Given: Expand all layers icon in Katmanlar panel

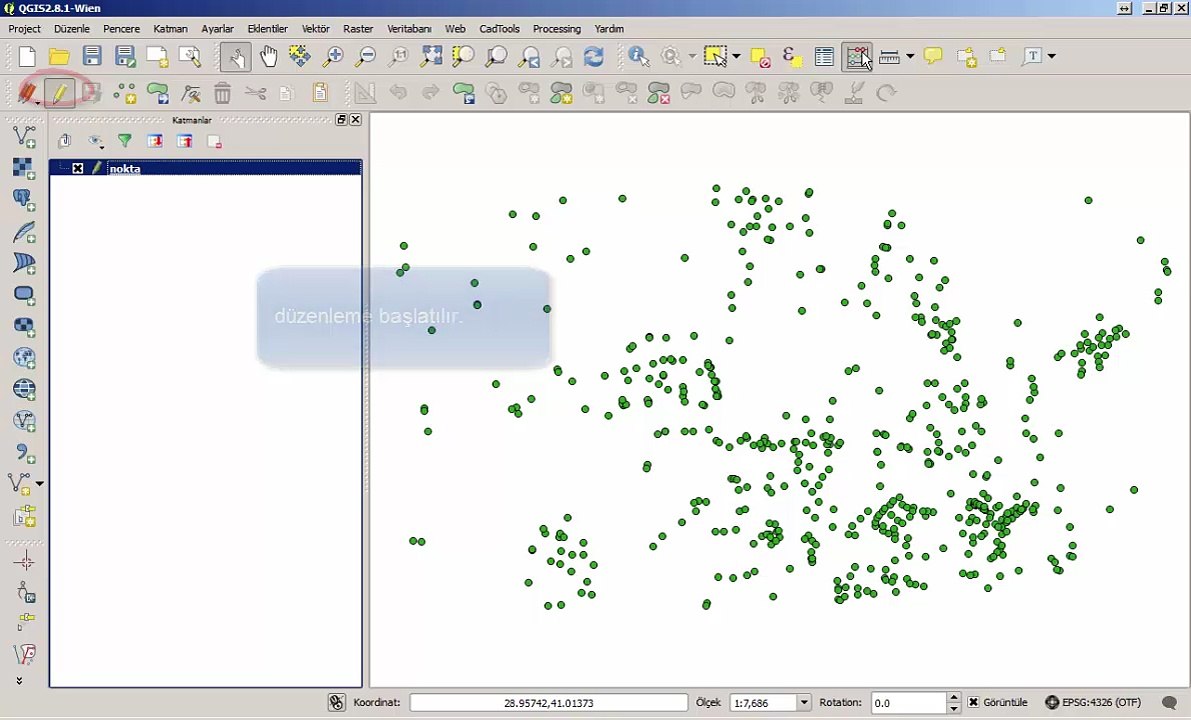Looking at the screenshot, I should (155, 141).
